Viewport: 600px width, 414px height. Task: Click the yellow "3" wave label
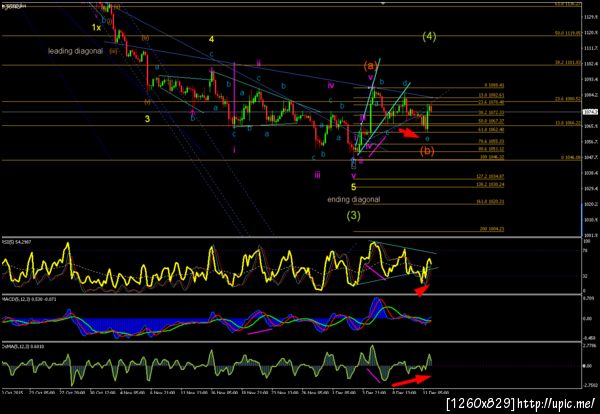147,119
